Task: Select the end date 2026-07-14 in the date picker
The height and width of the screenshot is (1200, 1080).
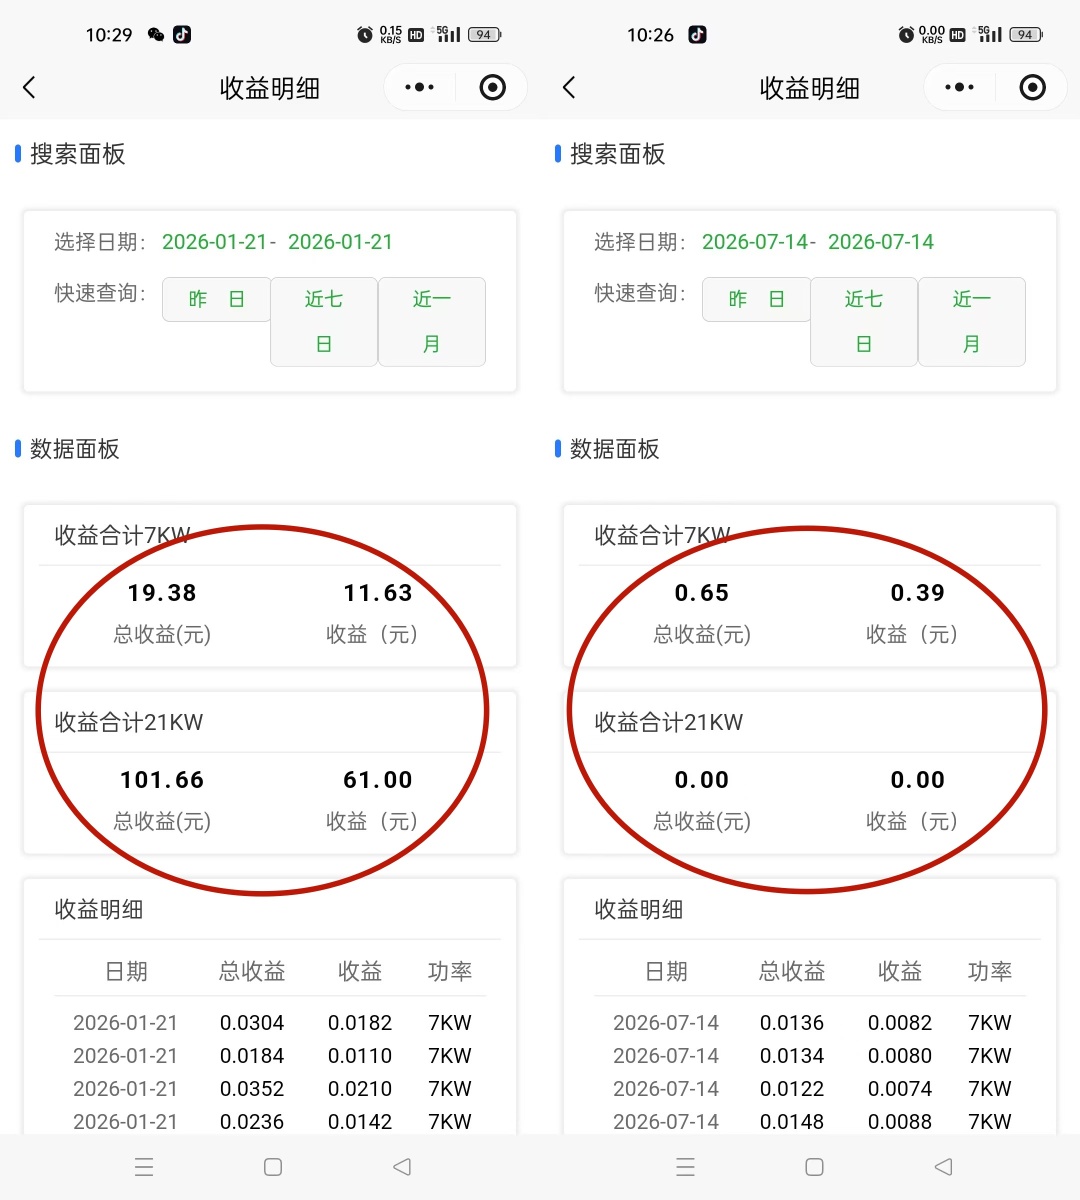Action: [881, 242]
